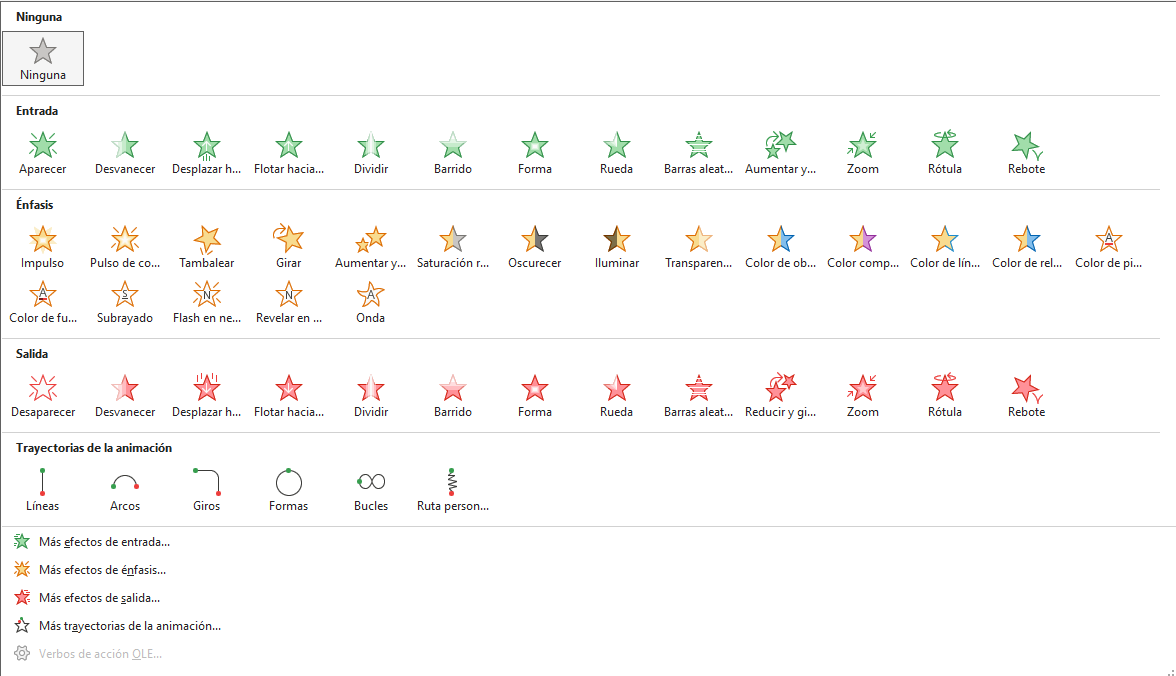Apply the Desaparecer exit effect
The width and height of the screenshot is (1176, 676).
click(42, 395)
